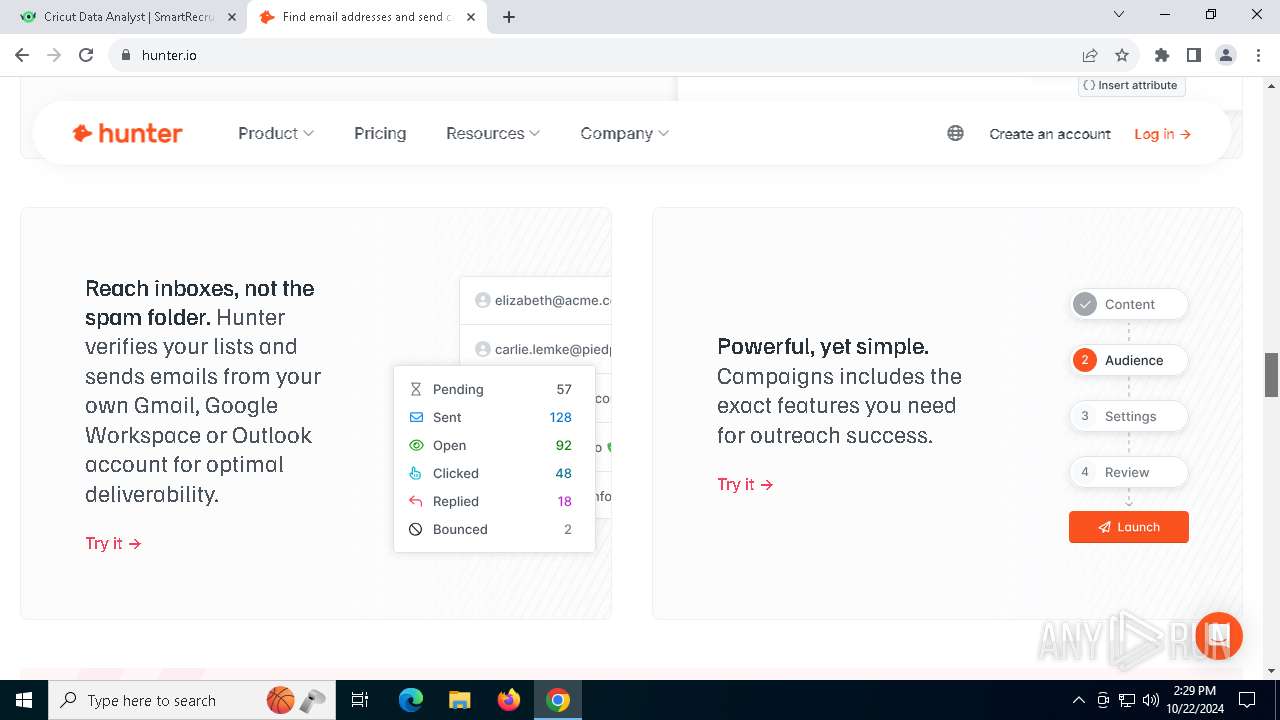Select the Settings step
The width and height of the screenshot is (1280, 720).
point(1129,416)
